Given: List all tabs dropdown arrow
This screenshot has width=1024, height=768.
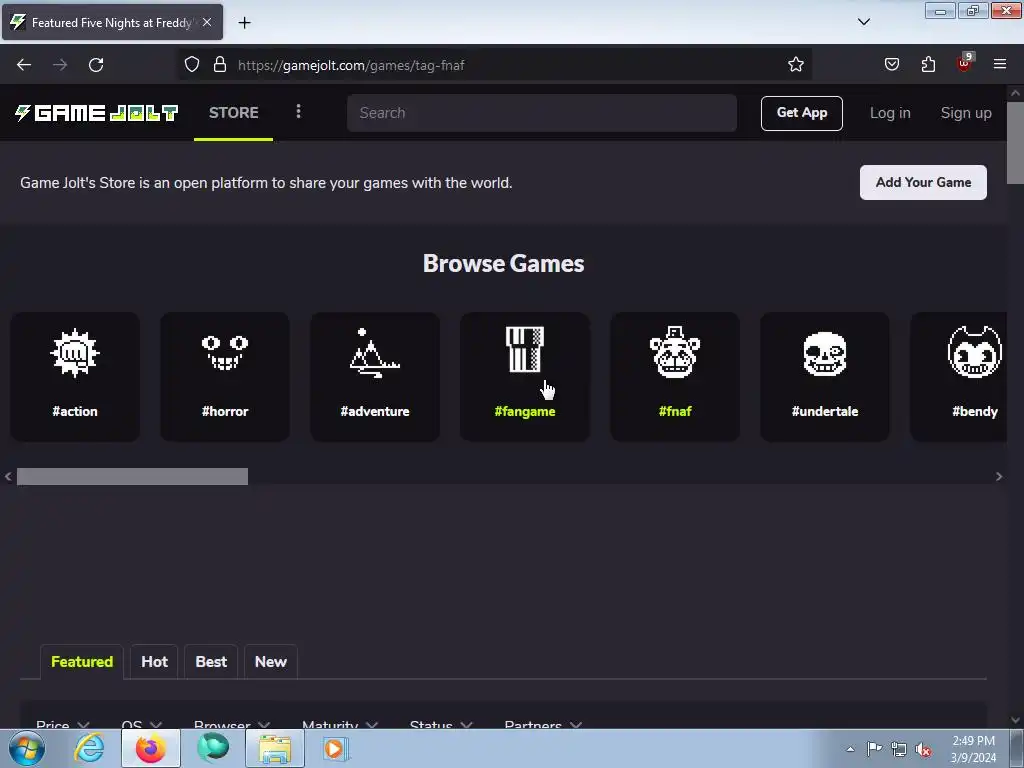Looking at the screenshot, I should pyautogui.click(x=863, y=22).
